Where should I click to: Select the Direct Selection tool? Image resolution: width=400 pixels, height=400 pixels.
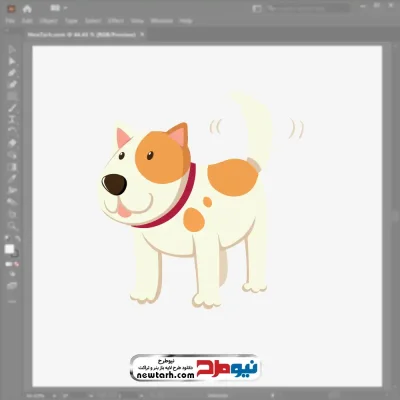12,61
